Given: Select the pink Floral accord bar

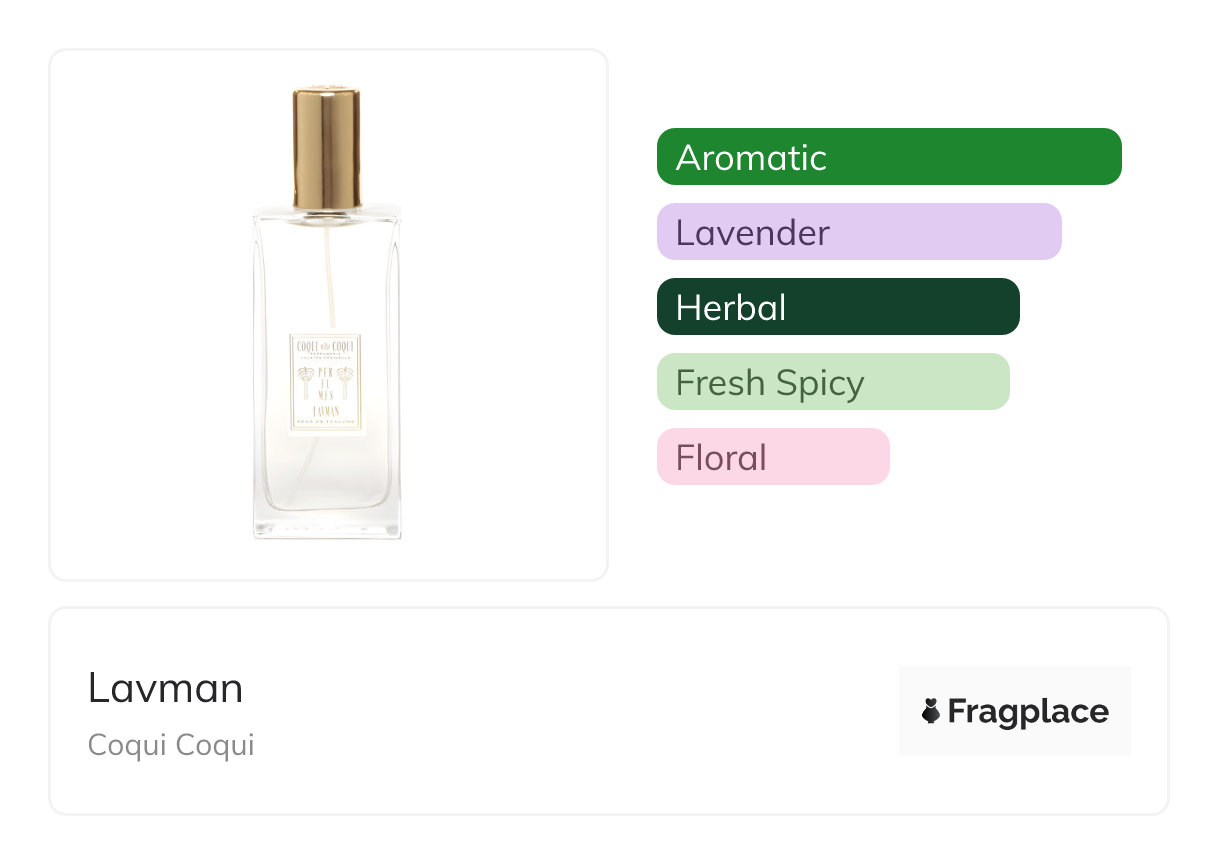Looking at the screenshot, I should (x=772, y=457).
